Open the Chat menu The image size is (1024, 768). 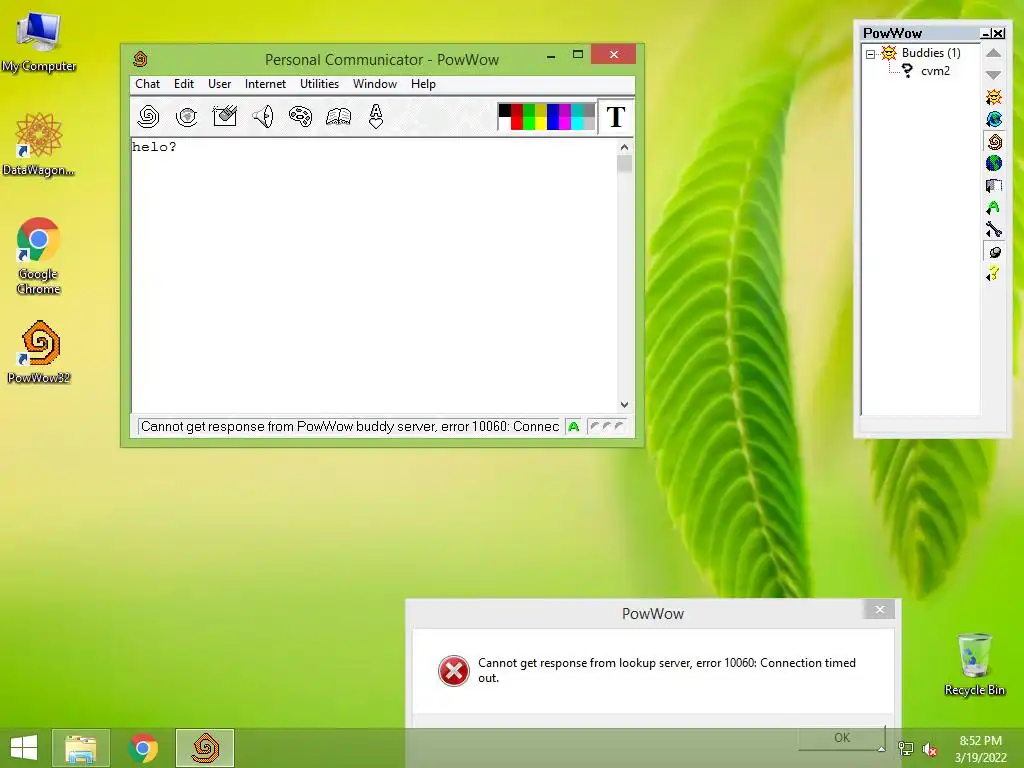[x=148, y=84]
